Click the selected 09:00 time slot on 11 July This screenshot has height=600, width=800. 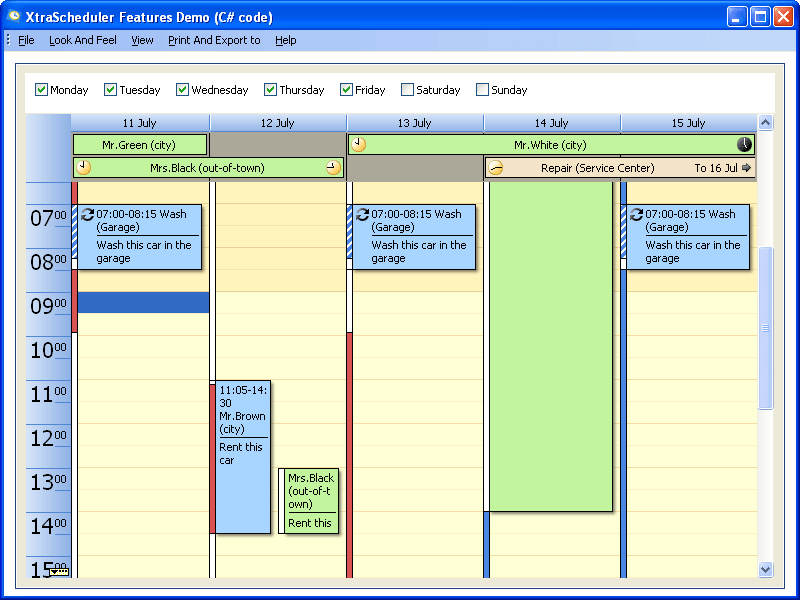[143, 303]
